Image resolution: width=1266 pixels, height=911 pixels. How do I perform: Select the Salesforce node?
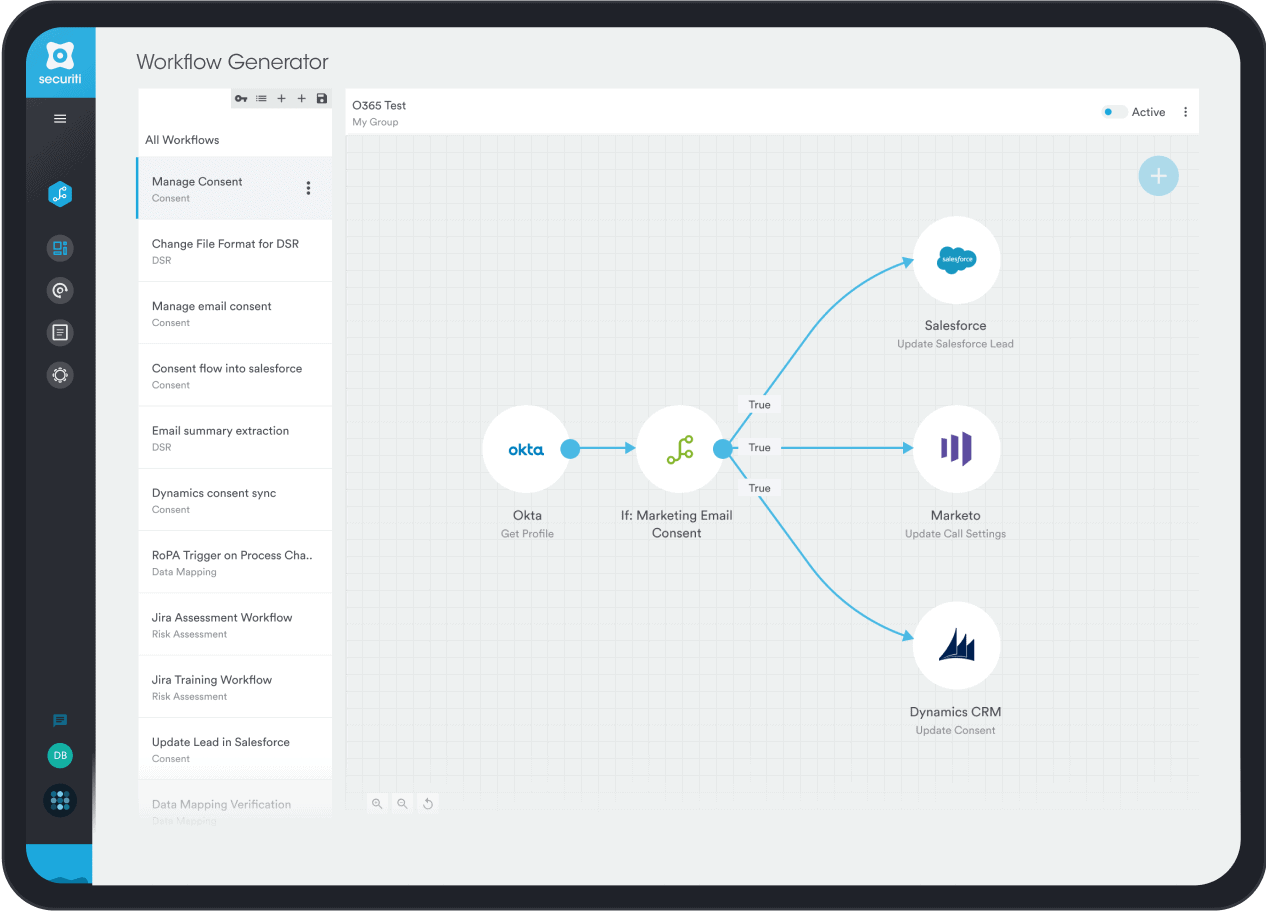pyautogui.click(x=956, y=260)
